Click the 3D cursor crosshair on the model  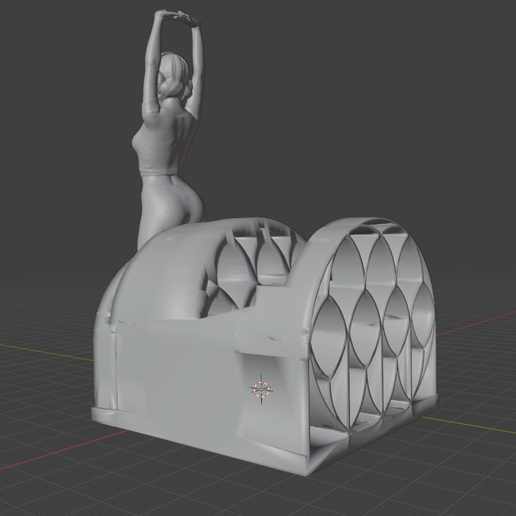click(x=261, y=389)
